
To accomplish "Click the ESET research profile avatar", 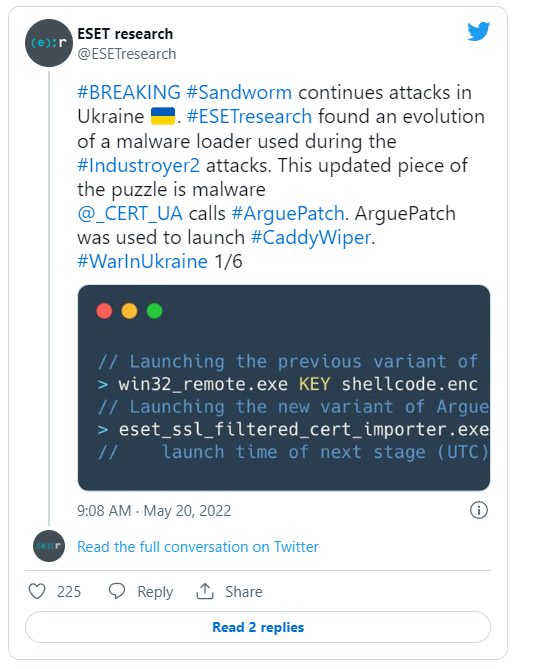I will click(x=49, y=43).
